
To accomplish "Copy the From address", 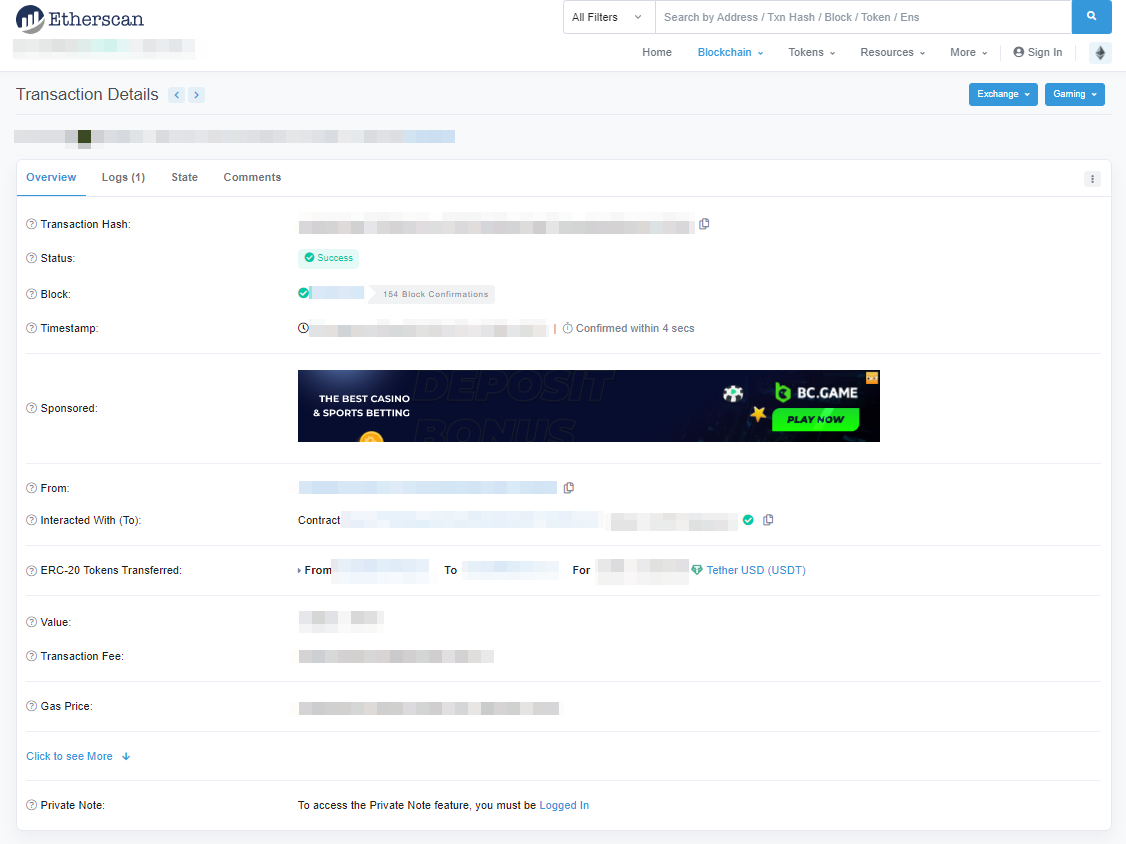I will click(x=569, y=488).
